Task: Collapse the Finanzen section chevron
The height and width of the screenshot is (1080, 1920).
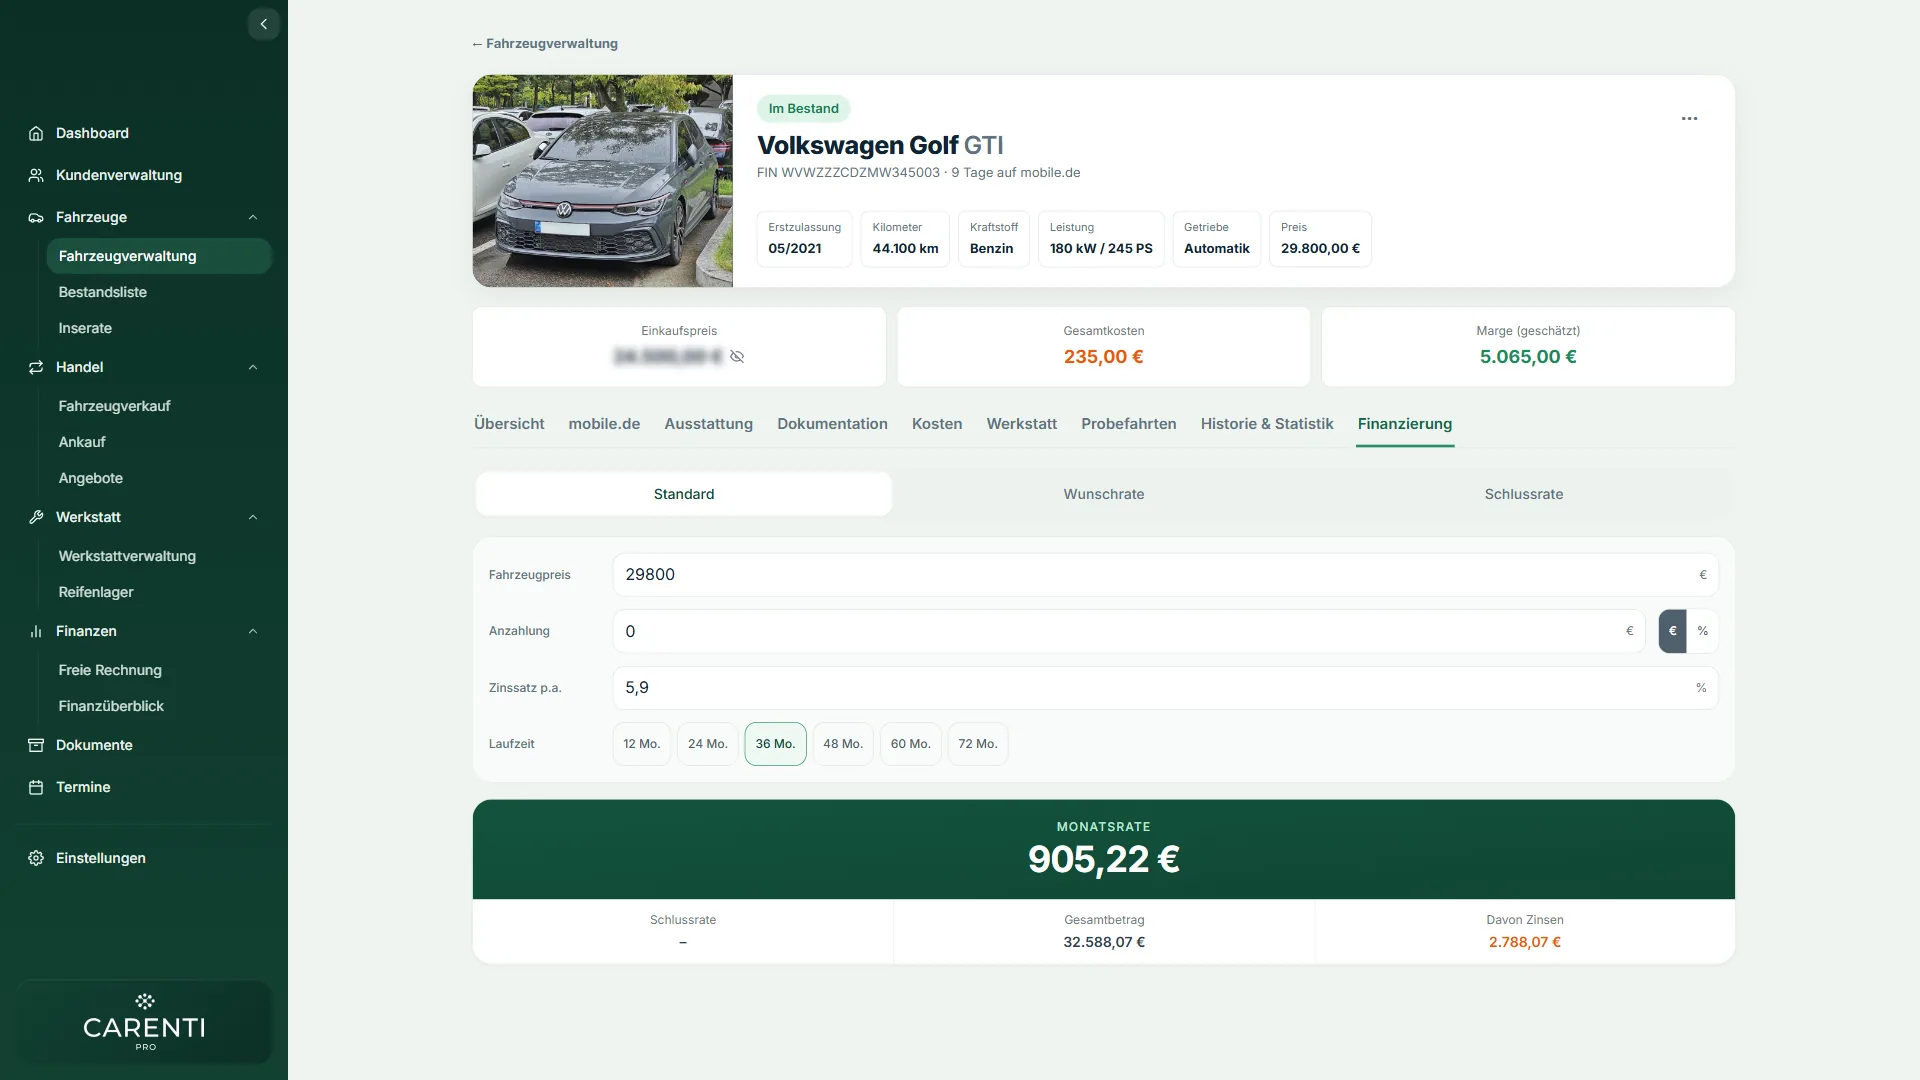Action: pyautogui.click(x=253, y=631)
